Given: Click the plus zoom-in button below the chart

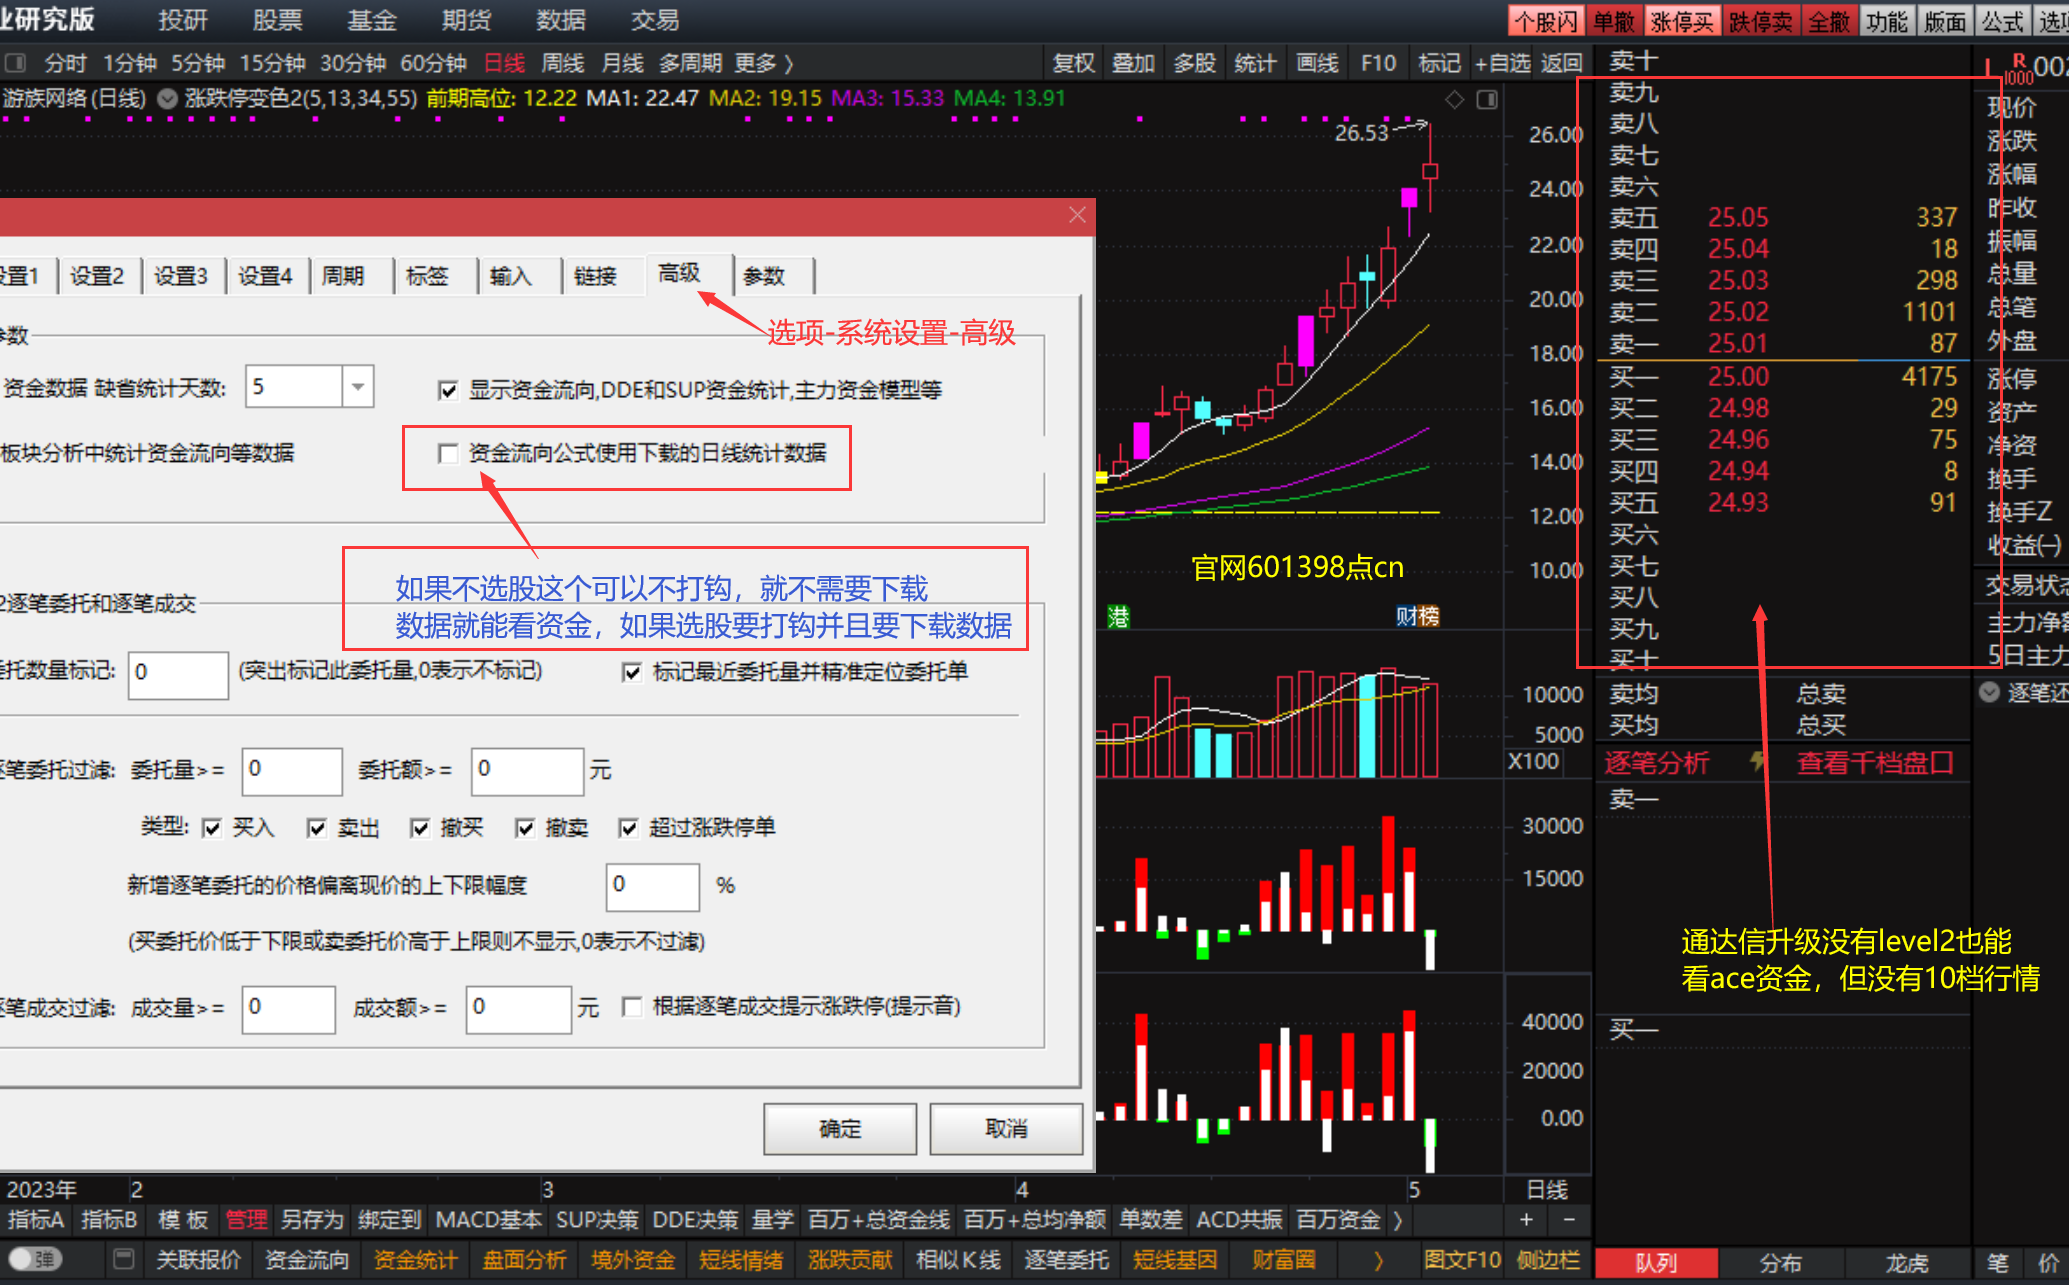Looking at the screenshot, I should pyautogui.click(x=1526, y=1220).
